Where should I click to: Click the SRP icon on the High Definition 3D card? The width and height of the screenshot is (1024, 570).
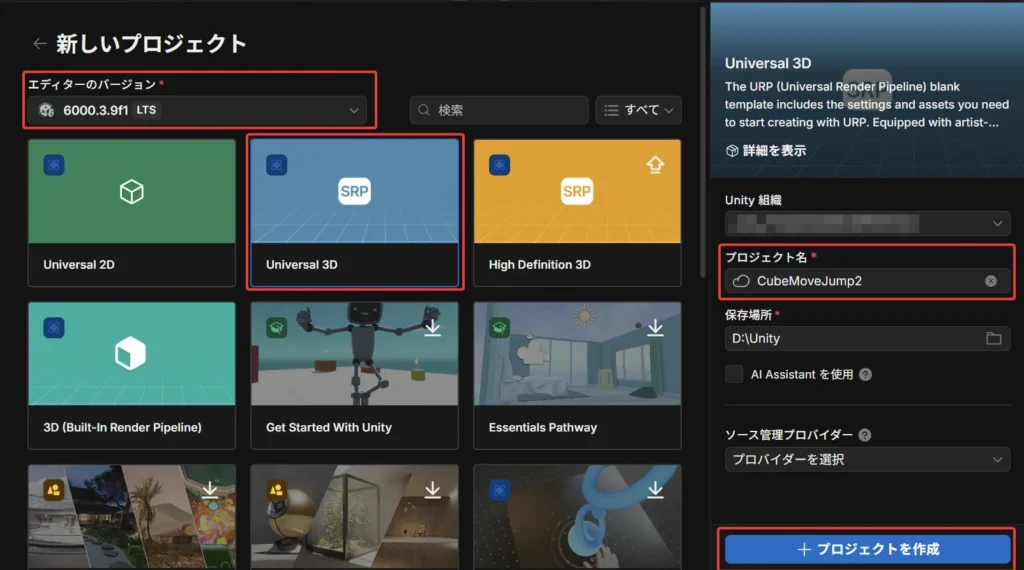(x=577, y=191)
